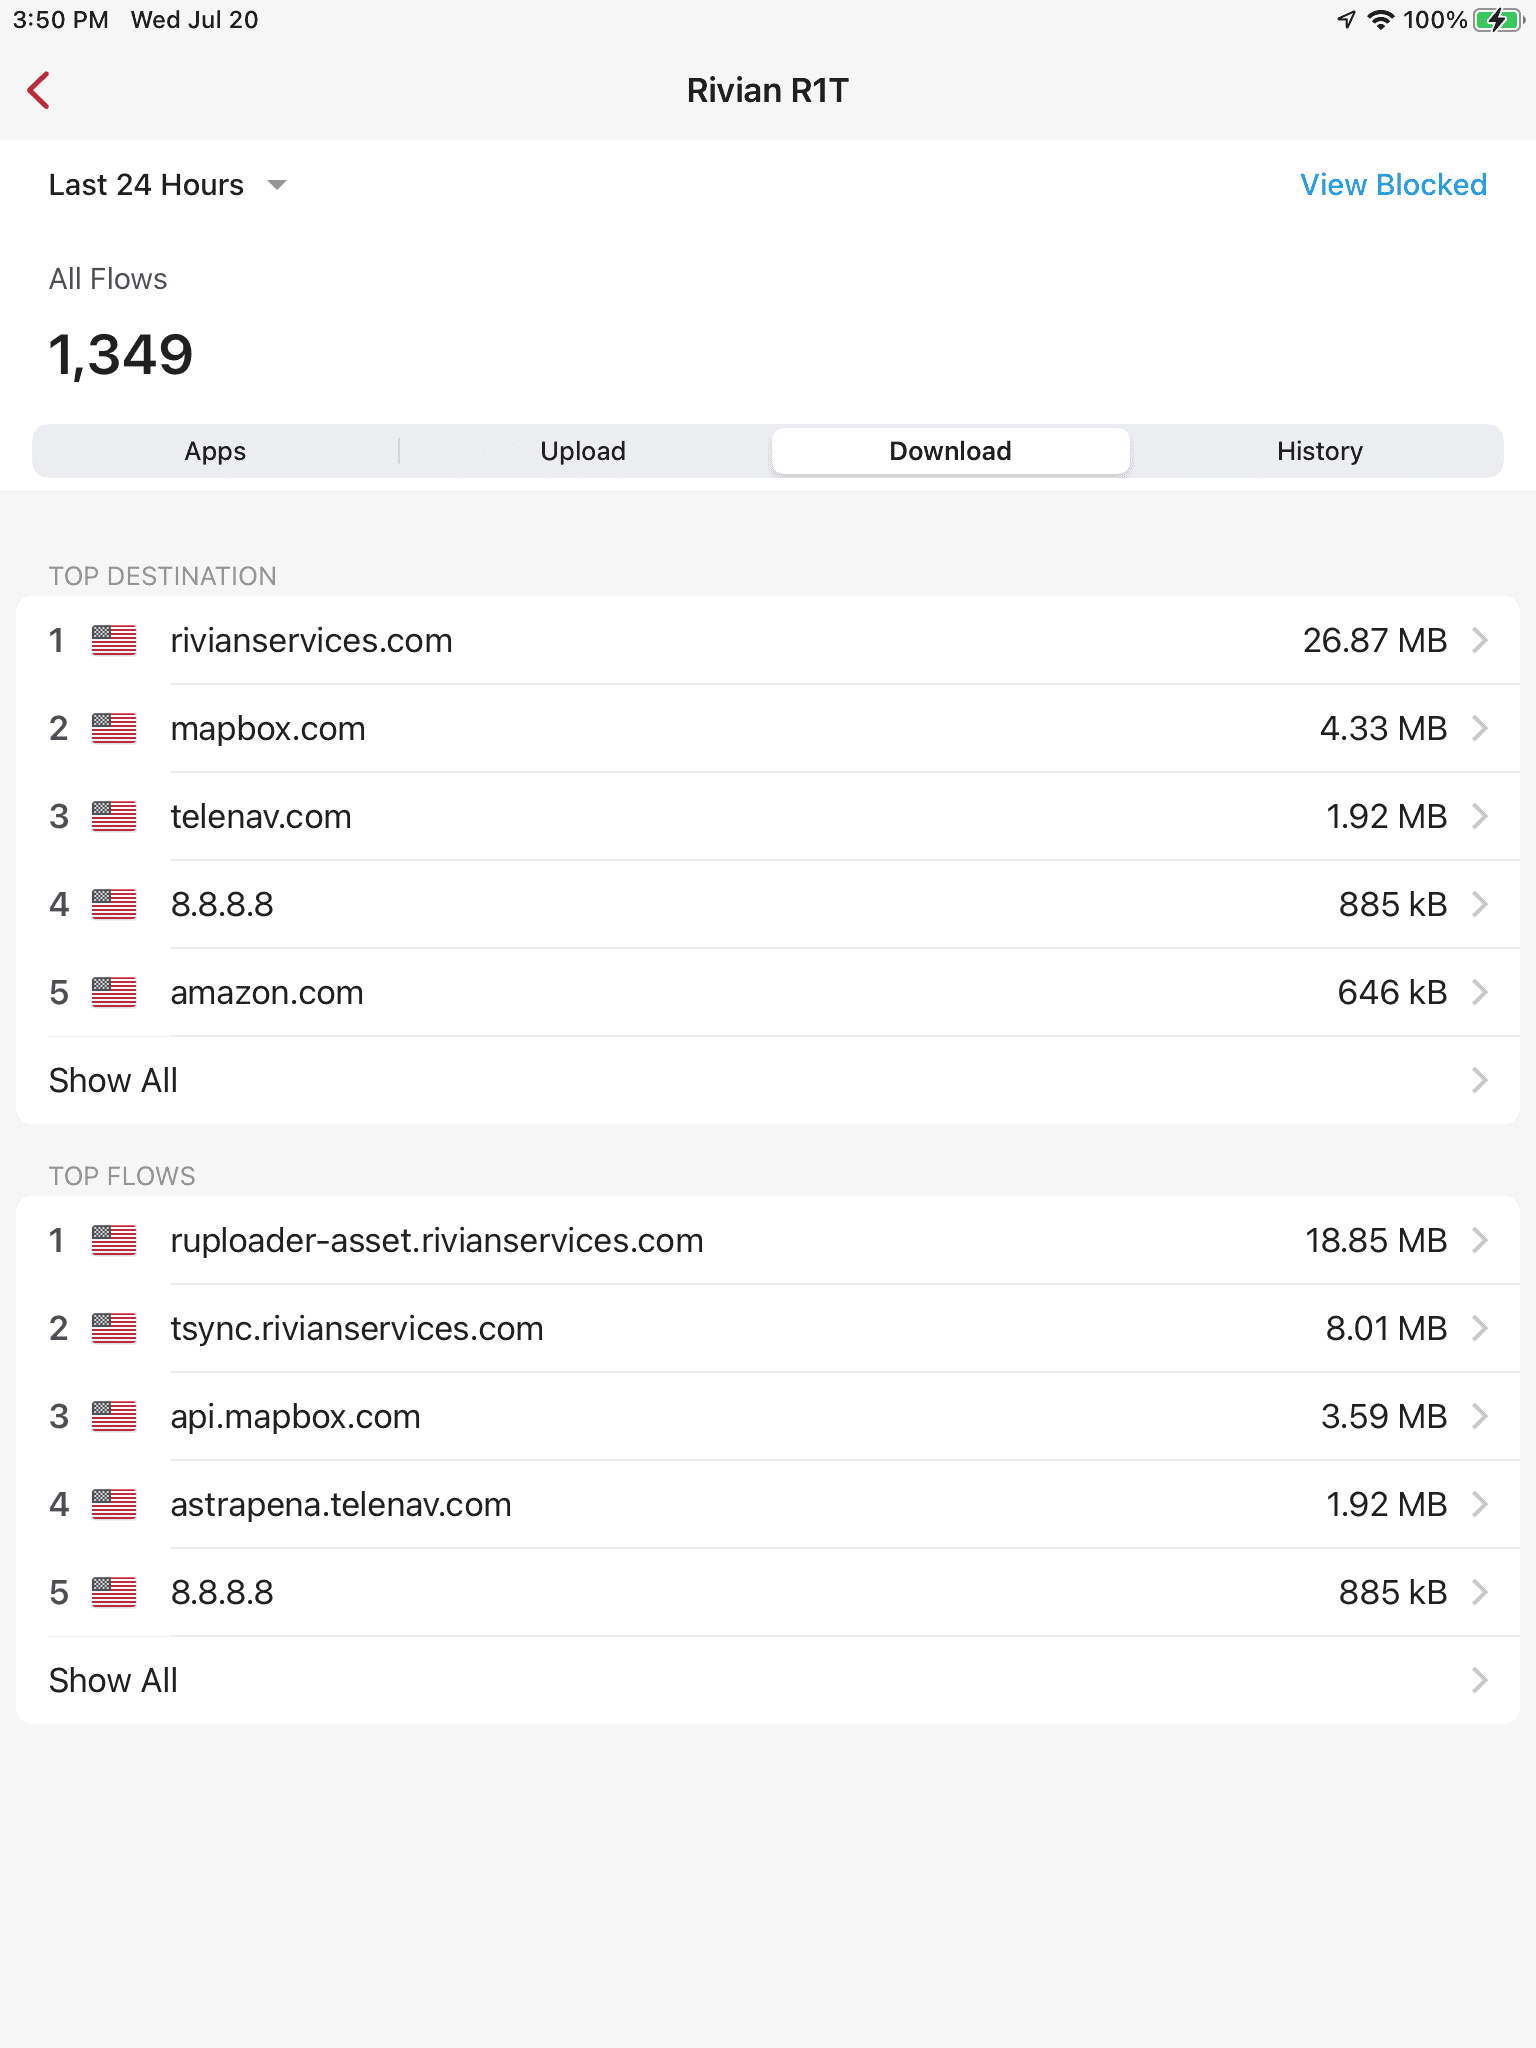Expand the api.mapbox.com chevron showing 3.59 MB

1480,1416
